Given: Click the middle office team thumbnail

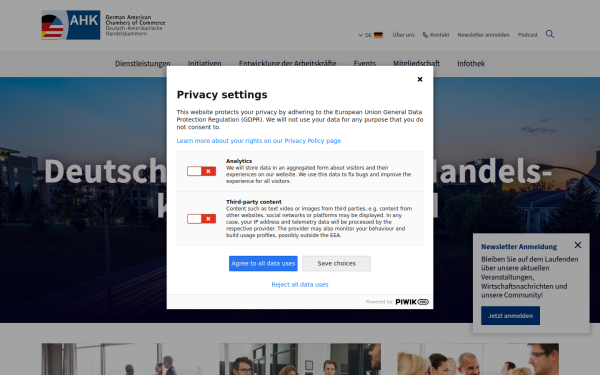Looking at the screenshot, I should (x=300, y=359).
